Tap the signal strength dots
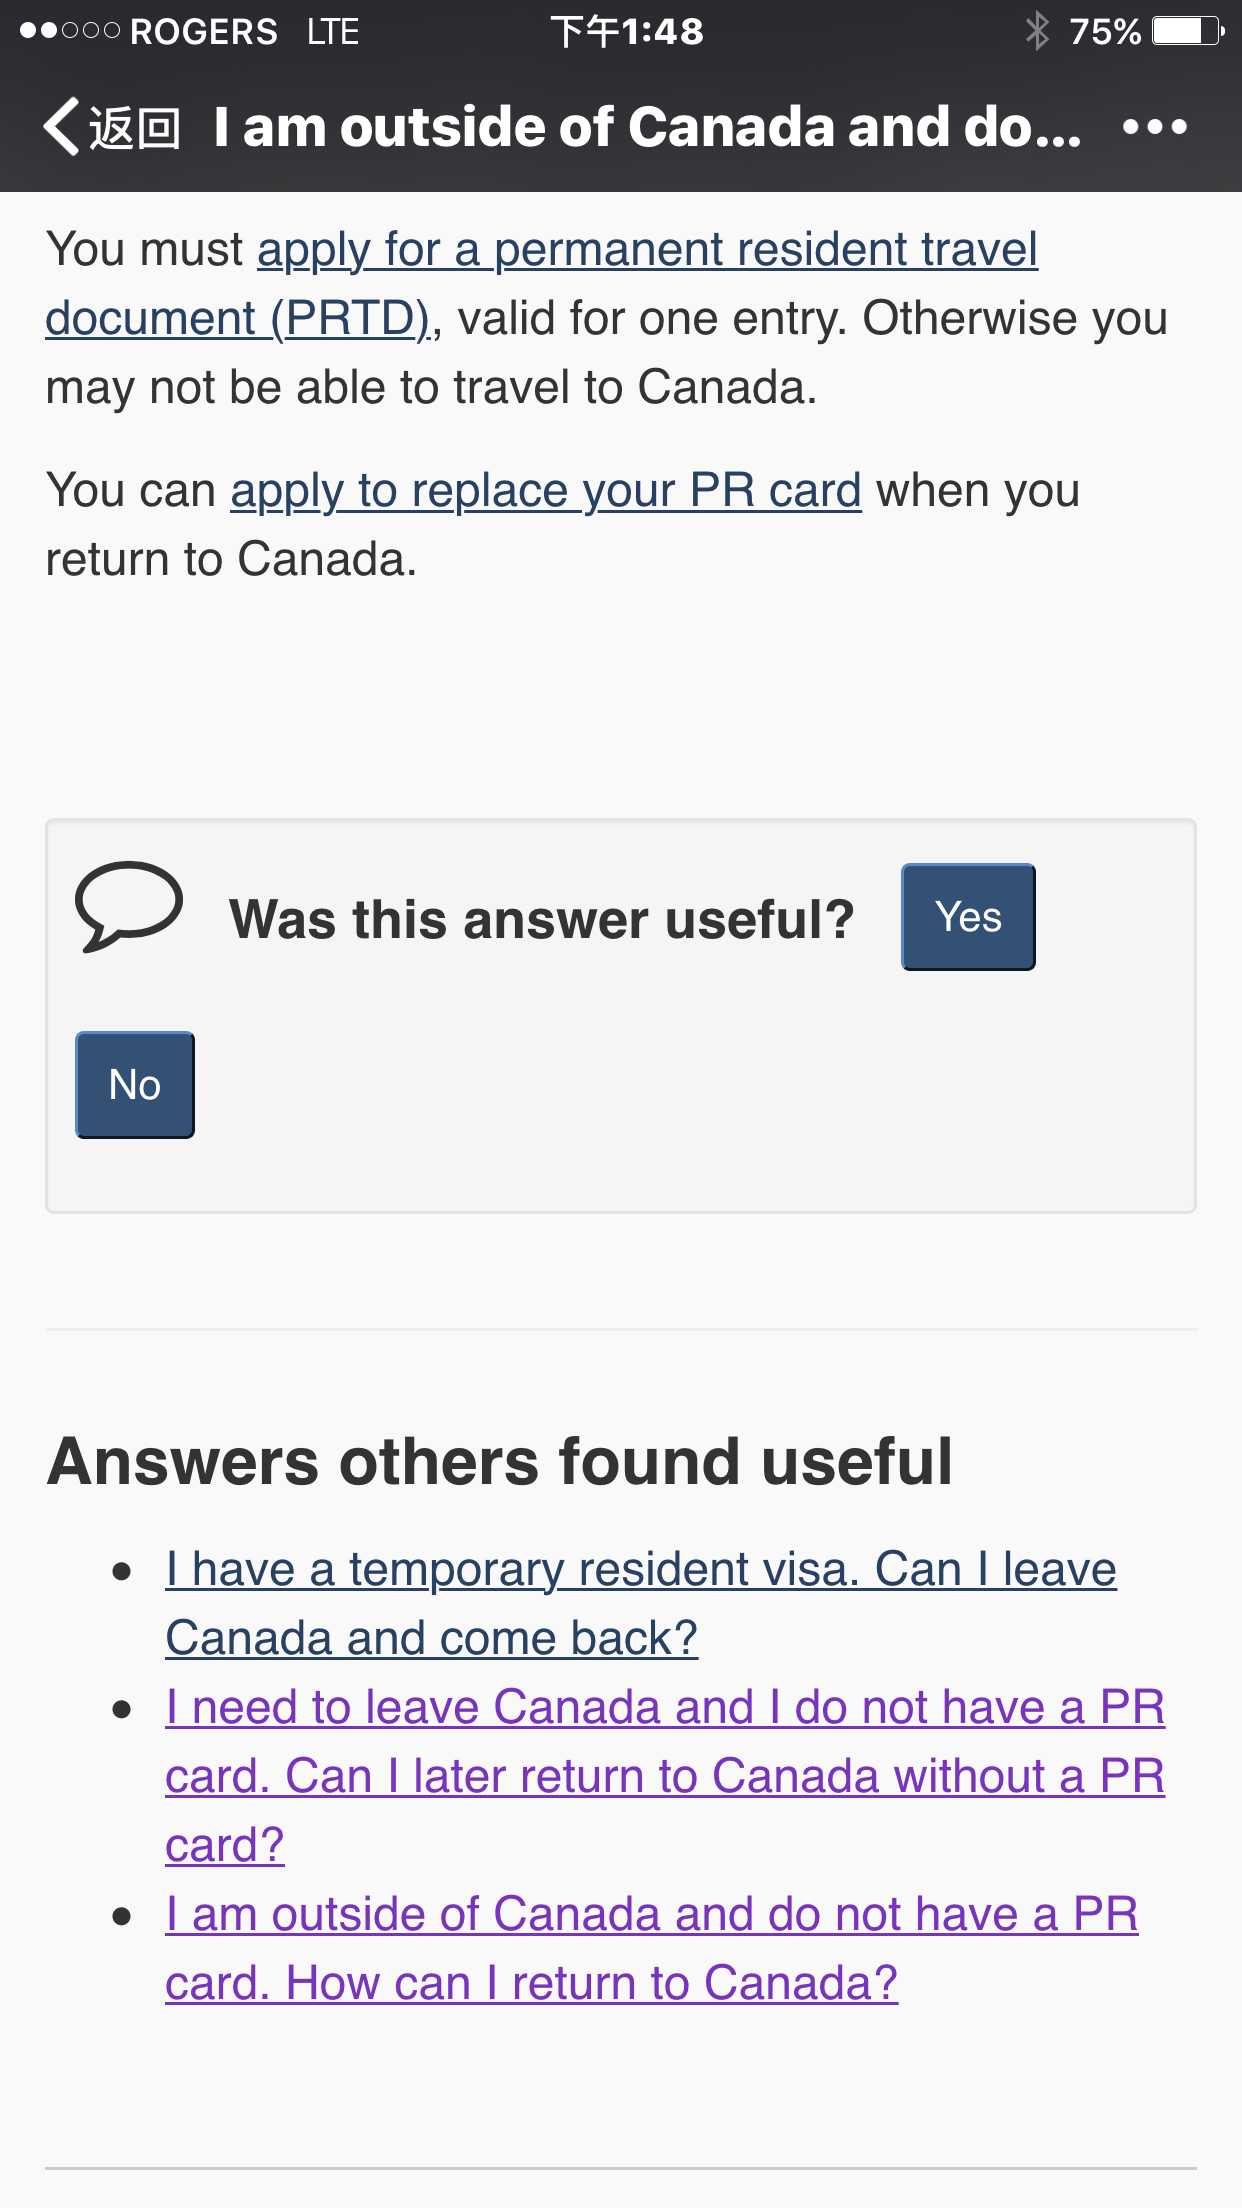 pos(70,31)
